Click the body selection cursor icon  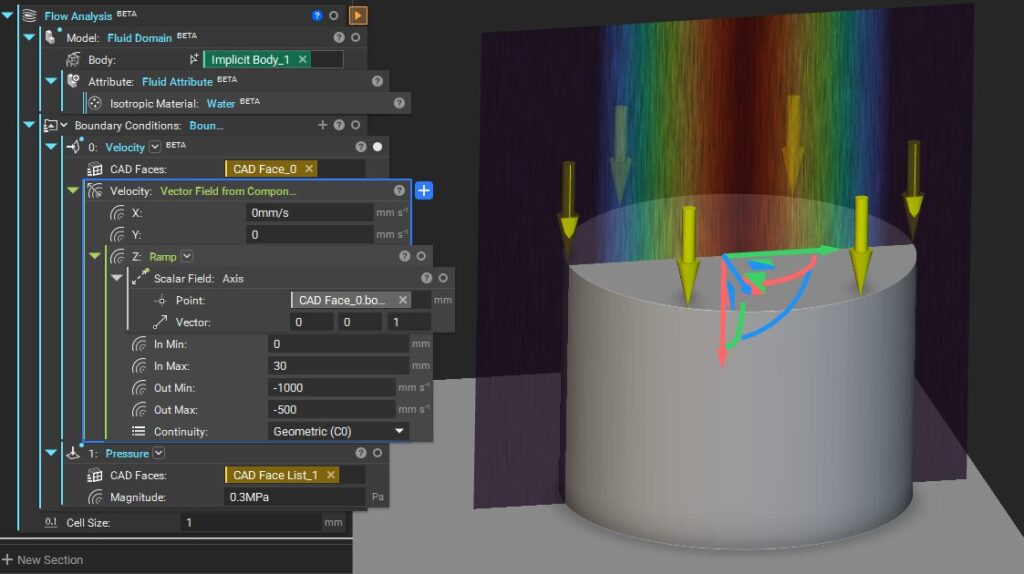[193, 60]
